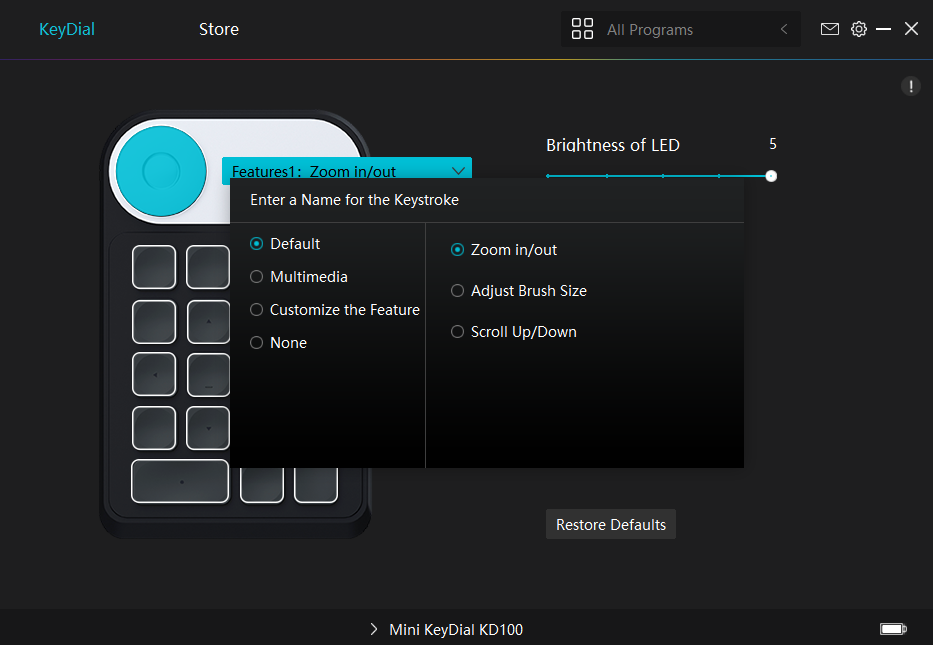Click the LED brightness slider handle
Screen dimensions: 933x645
[771, 176]
